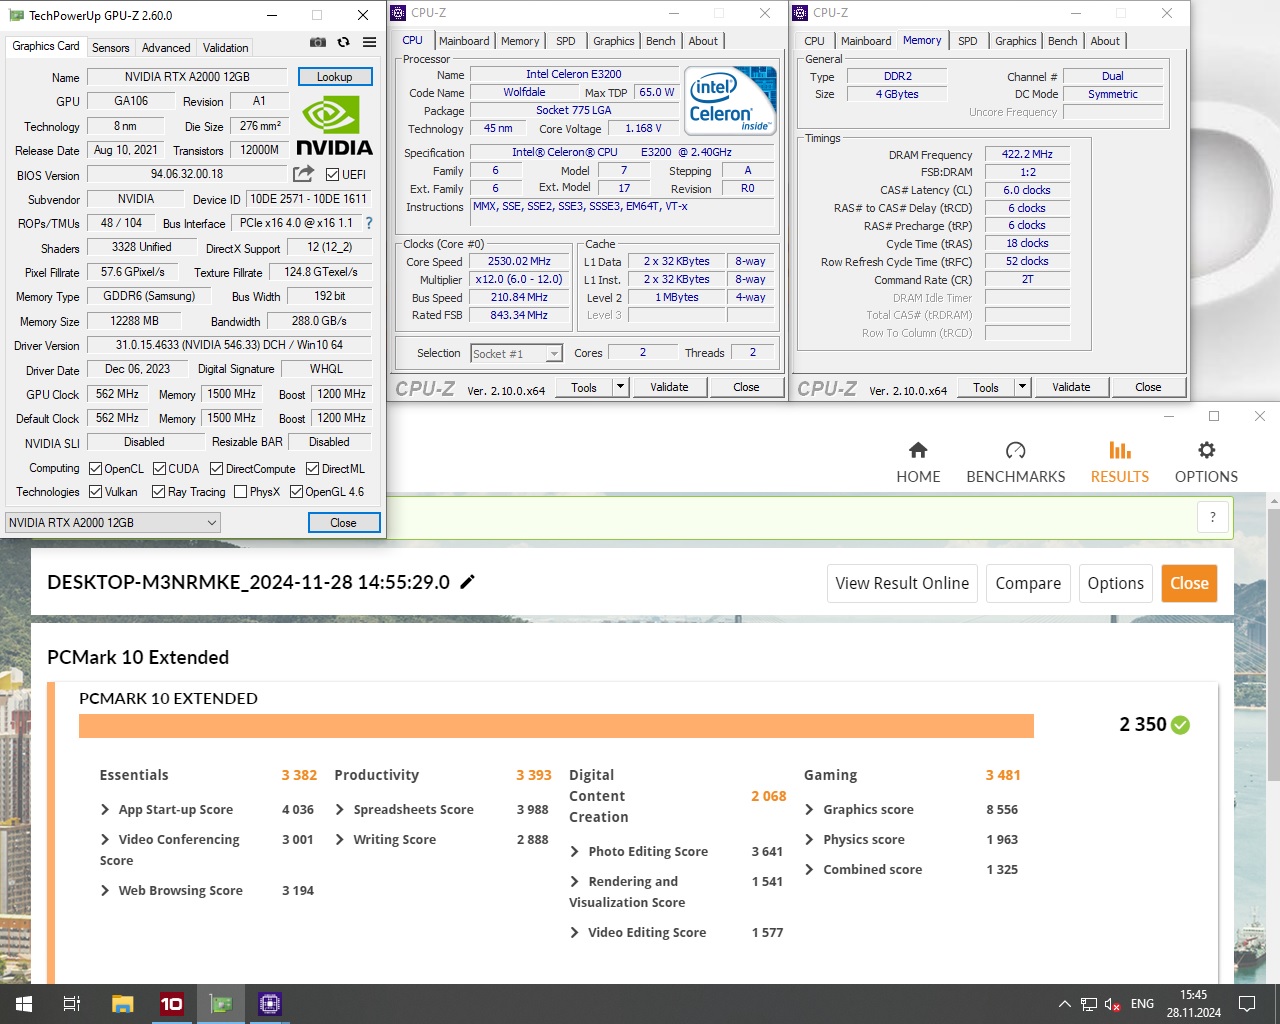Click the NVIDIA logo in GPU-Z

[x=334, y=126]
